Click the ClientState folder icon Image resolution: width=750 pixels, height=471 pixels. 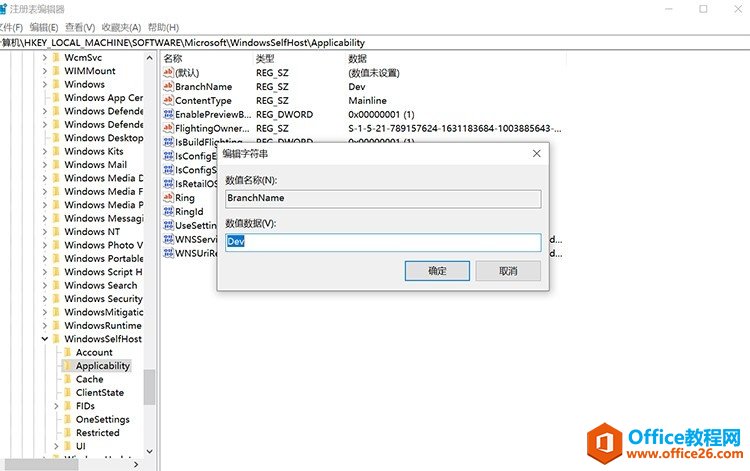pos(67,393)
